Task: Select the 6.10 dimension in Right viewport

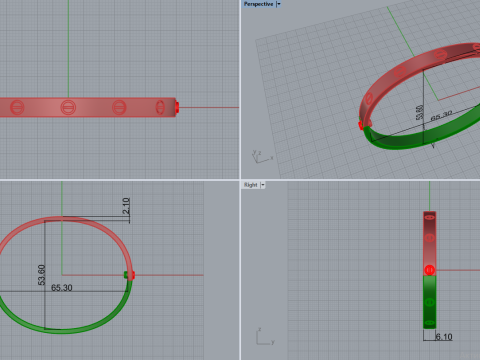Action: click(444, 337)
